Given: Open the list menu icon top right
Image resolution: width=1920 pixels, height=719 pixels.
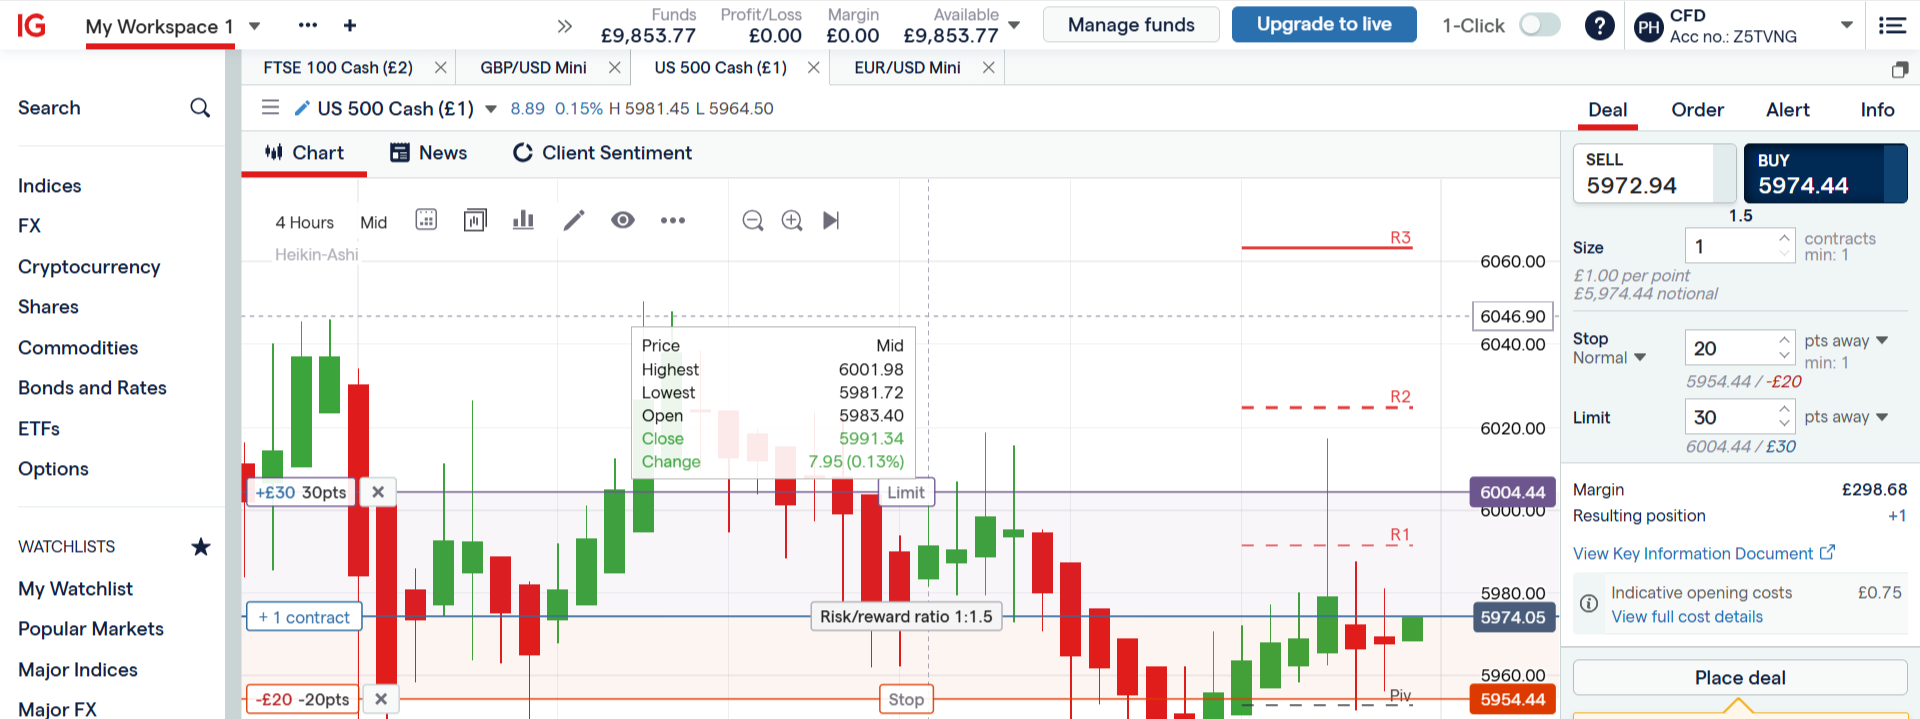Looking at the screenshot, I should (1892, 25).
